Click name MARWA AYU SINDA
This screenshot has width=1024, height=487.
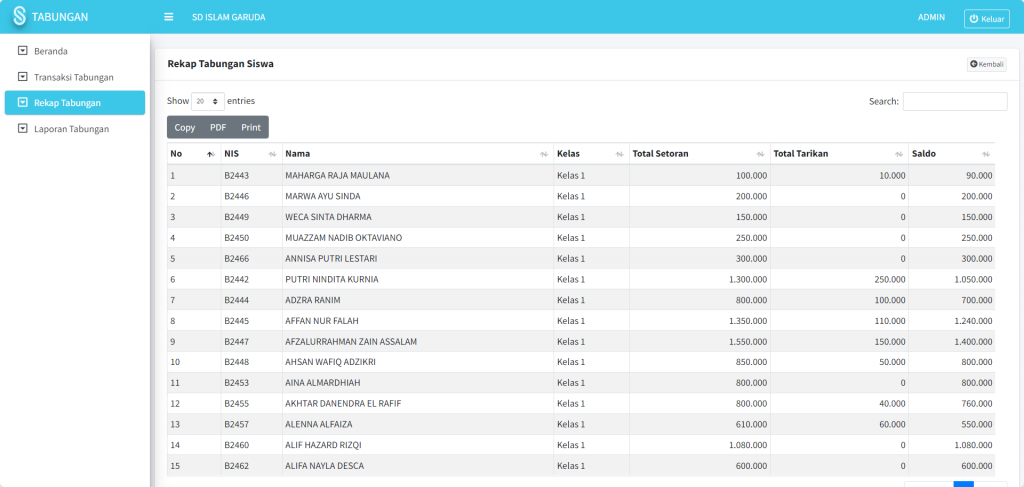tap(323, 196)
